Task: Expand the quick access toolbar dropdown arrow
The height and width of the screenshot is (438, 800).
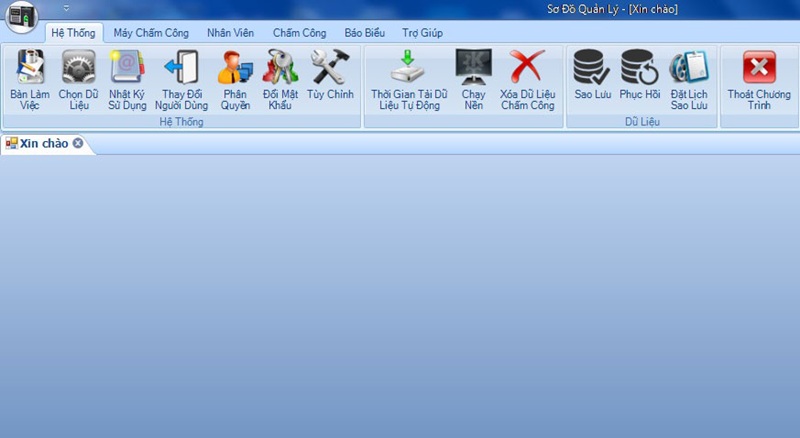Action: pos(66,8)
